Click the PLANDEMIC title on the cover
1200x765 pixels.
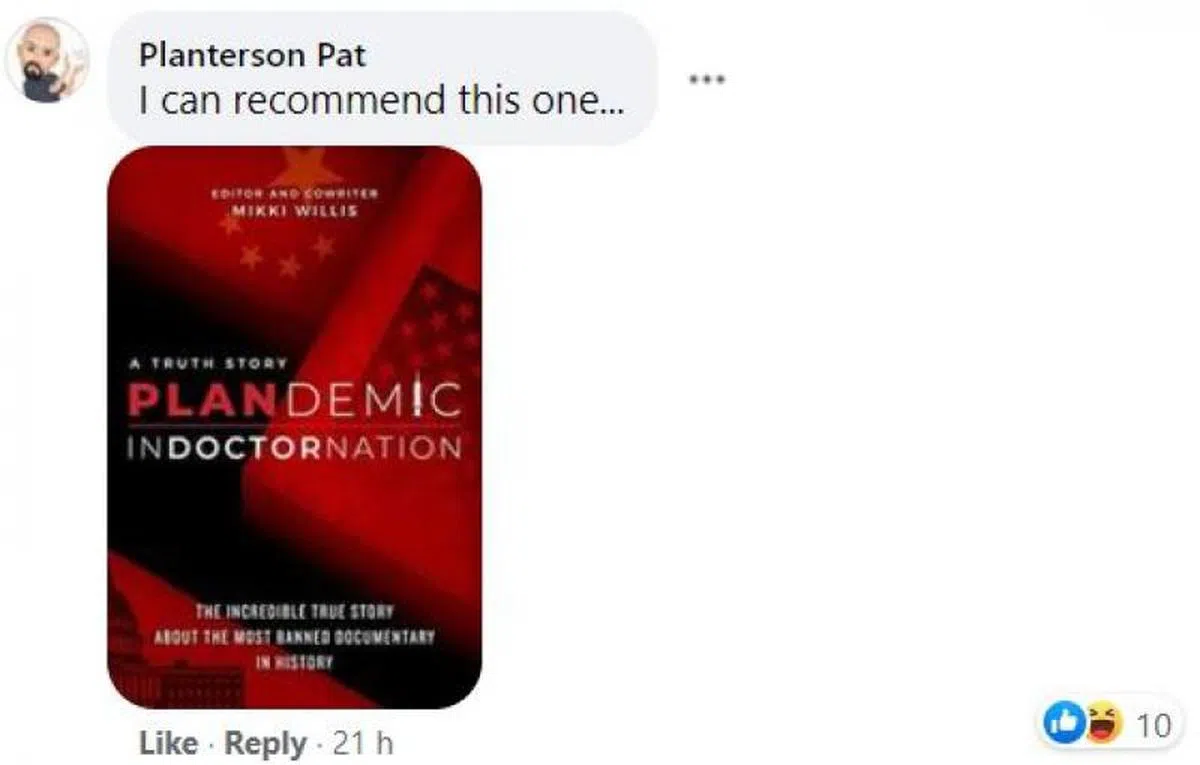294,400
